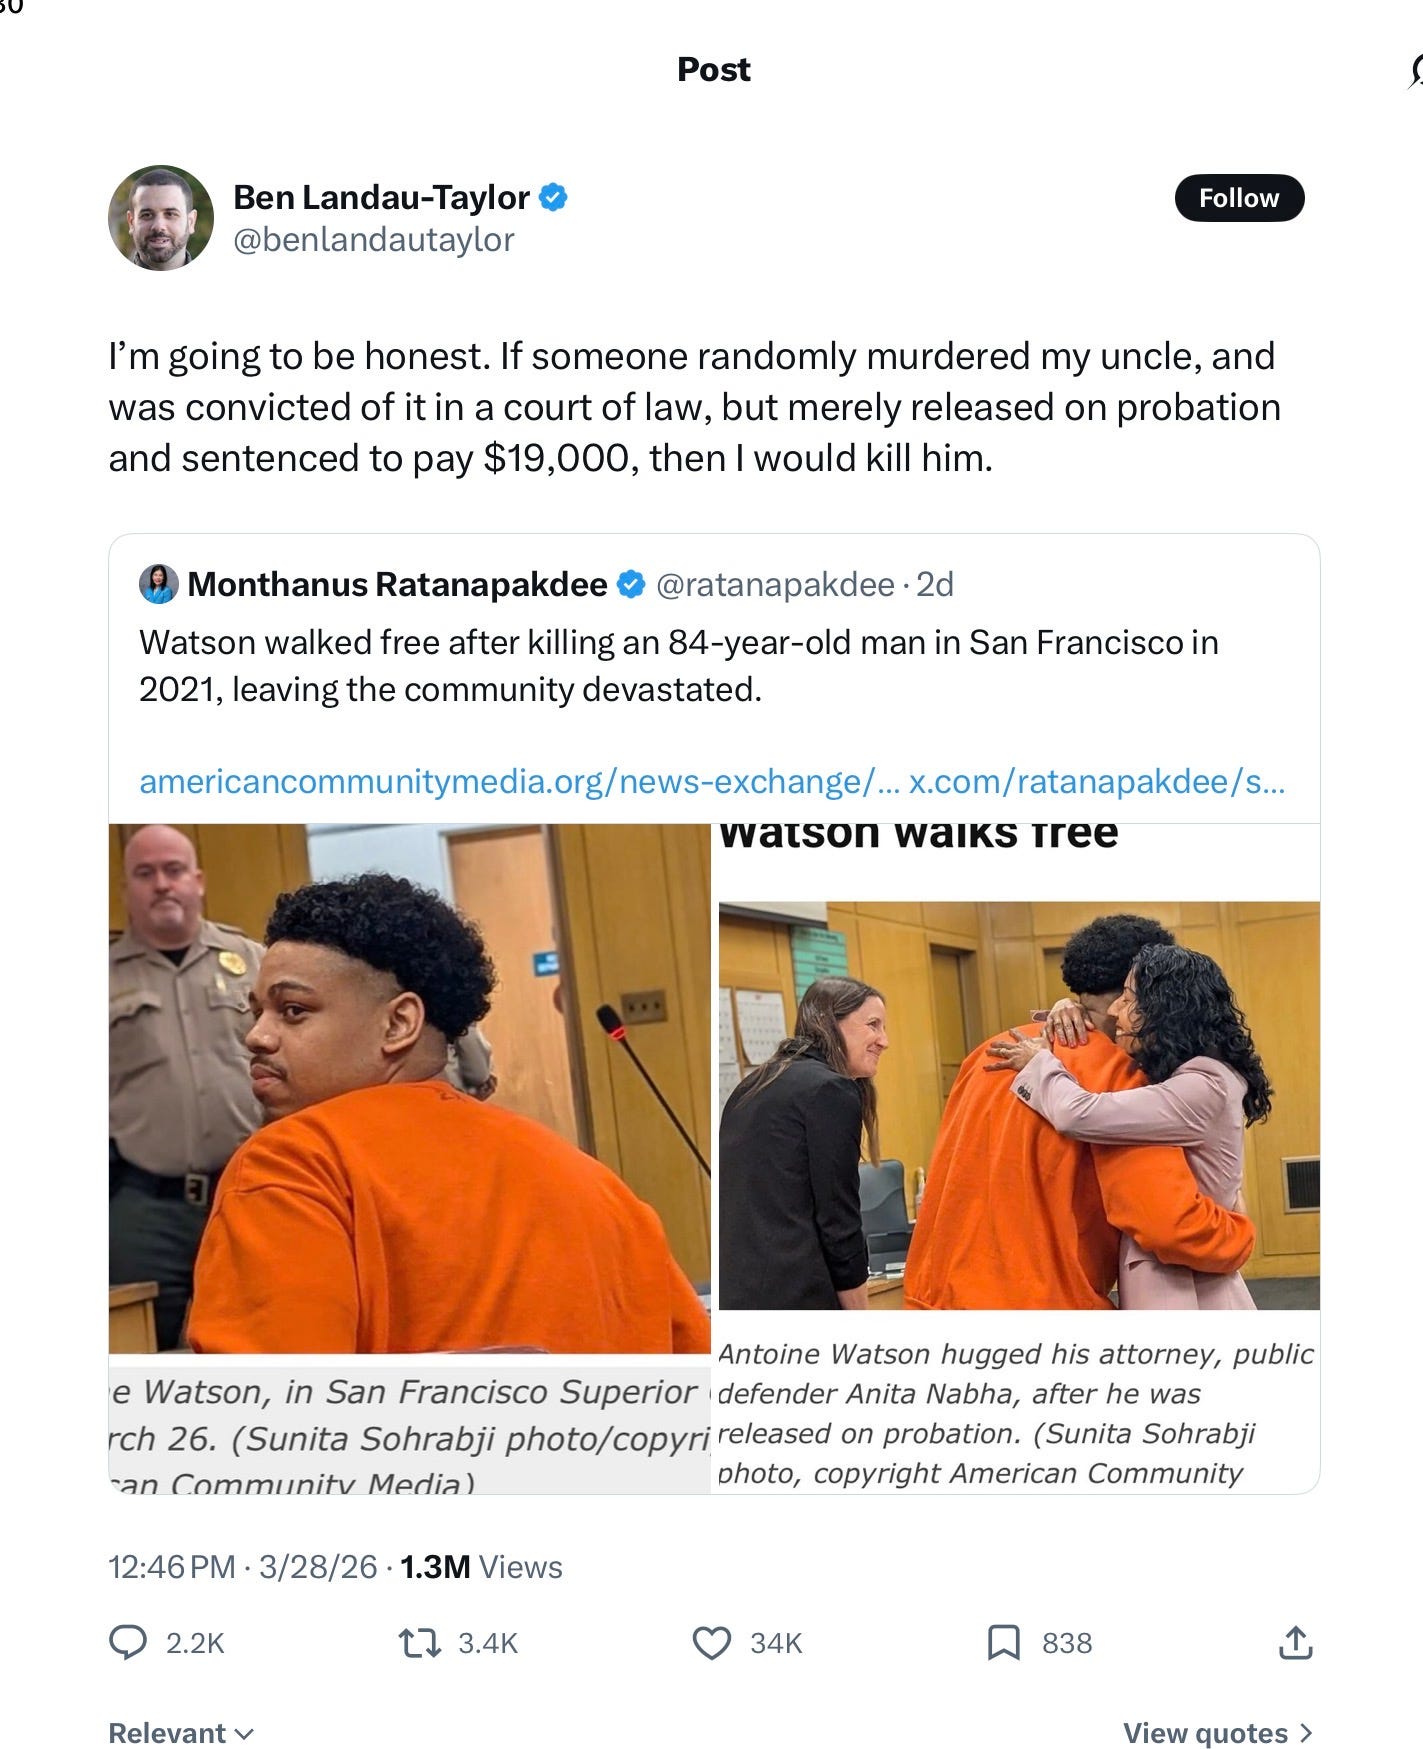Tap the repost arrows icon
Image resolution: width=1423 pixels, height=1749 pixels.
click(x=420, y=1643)
